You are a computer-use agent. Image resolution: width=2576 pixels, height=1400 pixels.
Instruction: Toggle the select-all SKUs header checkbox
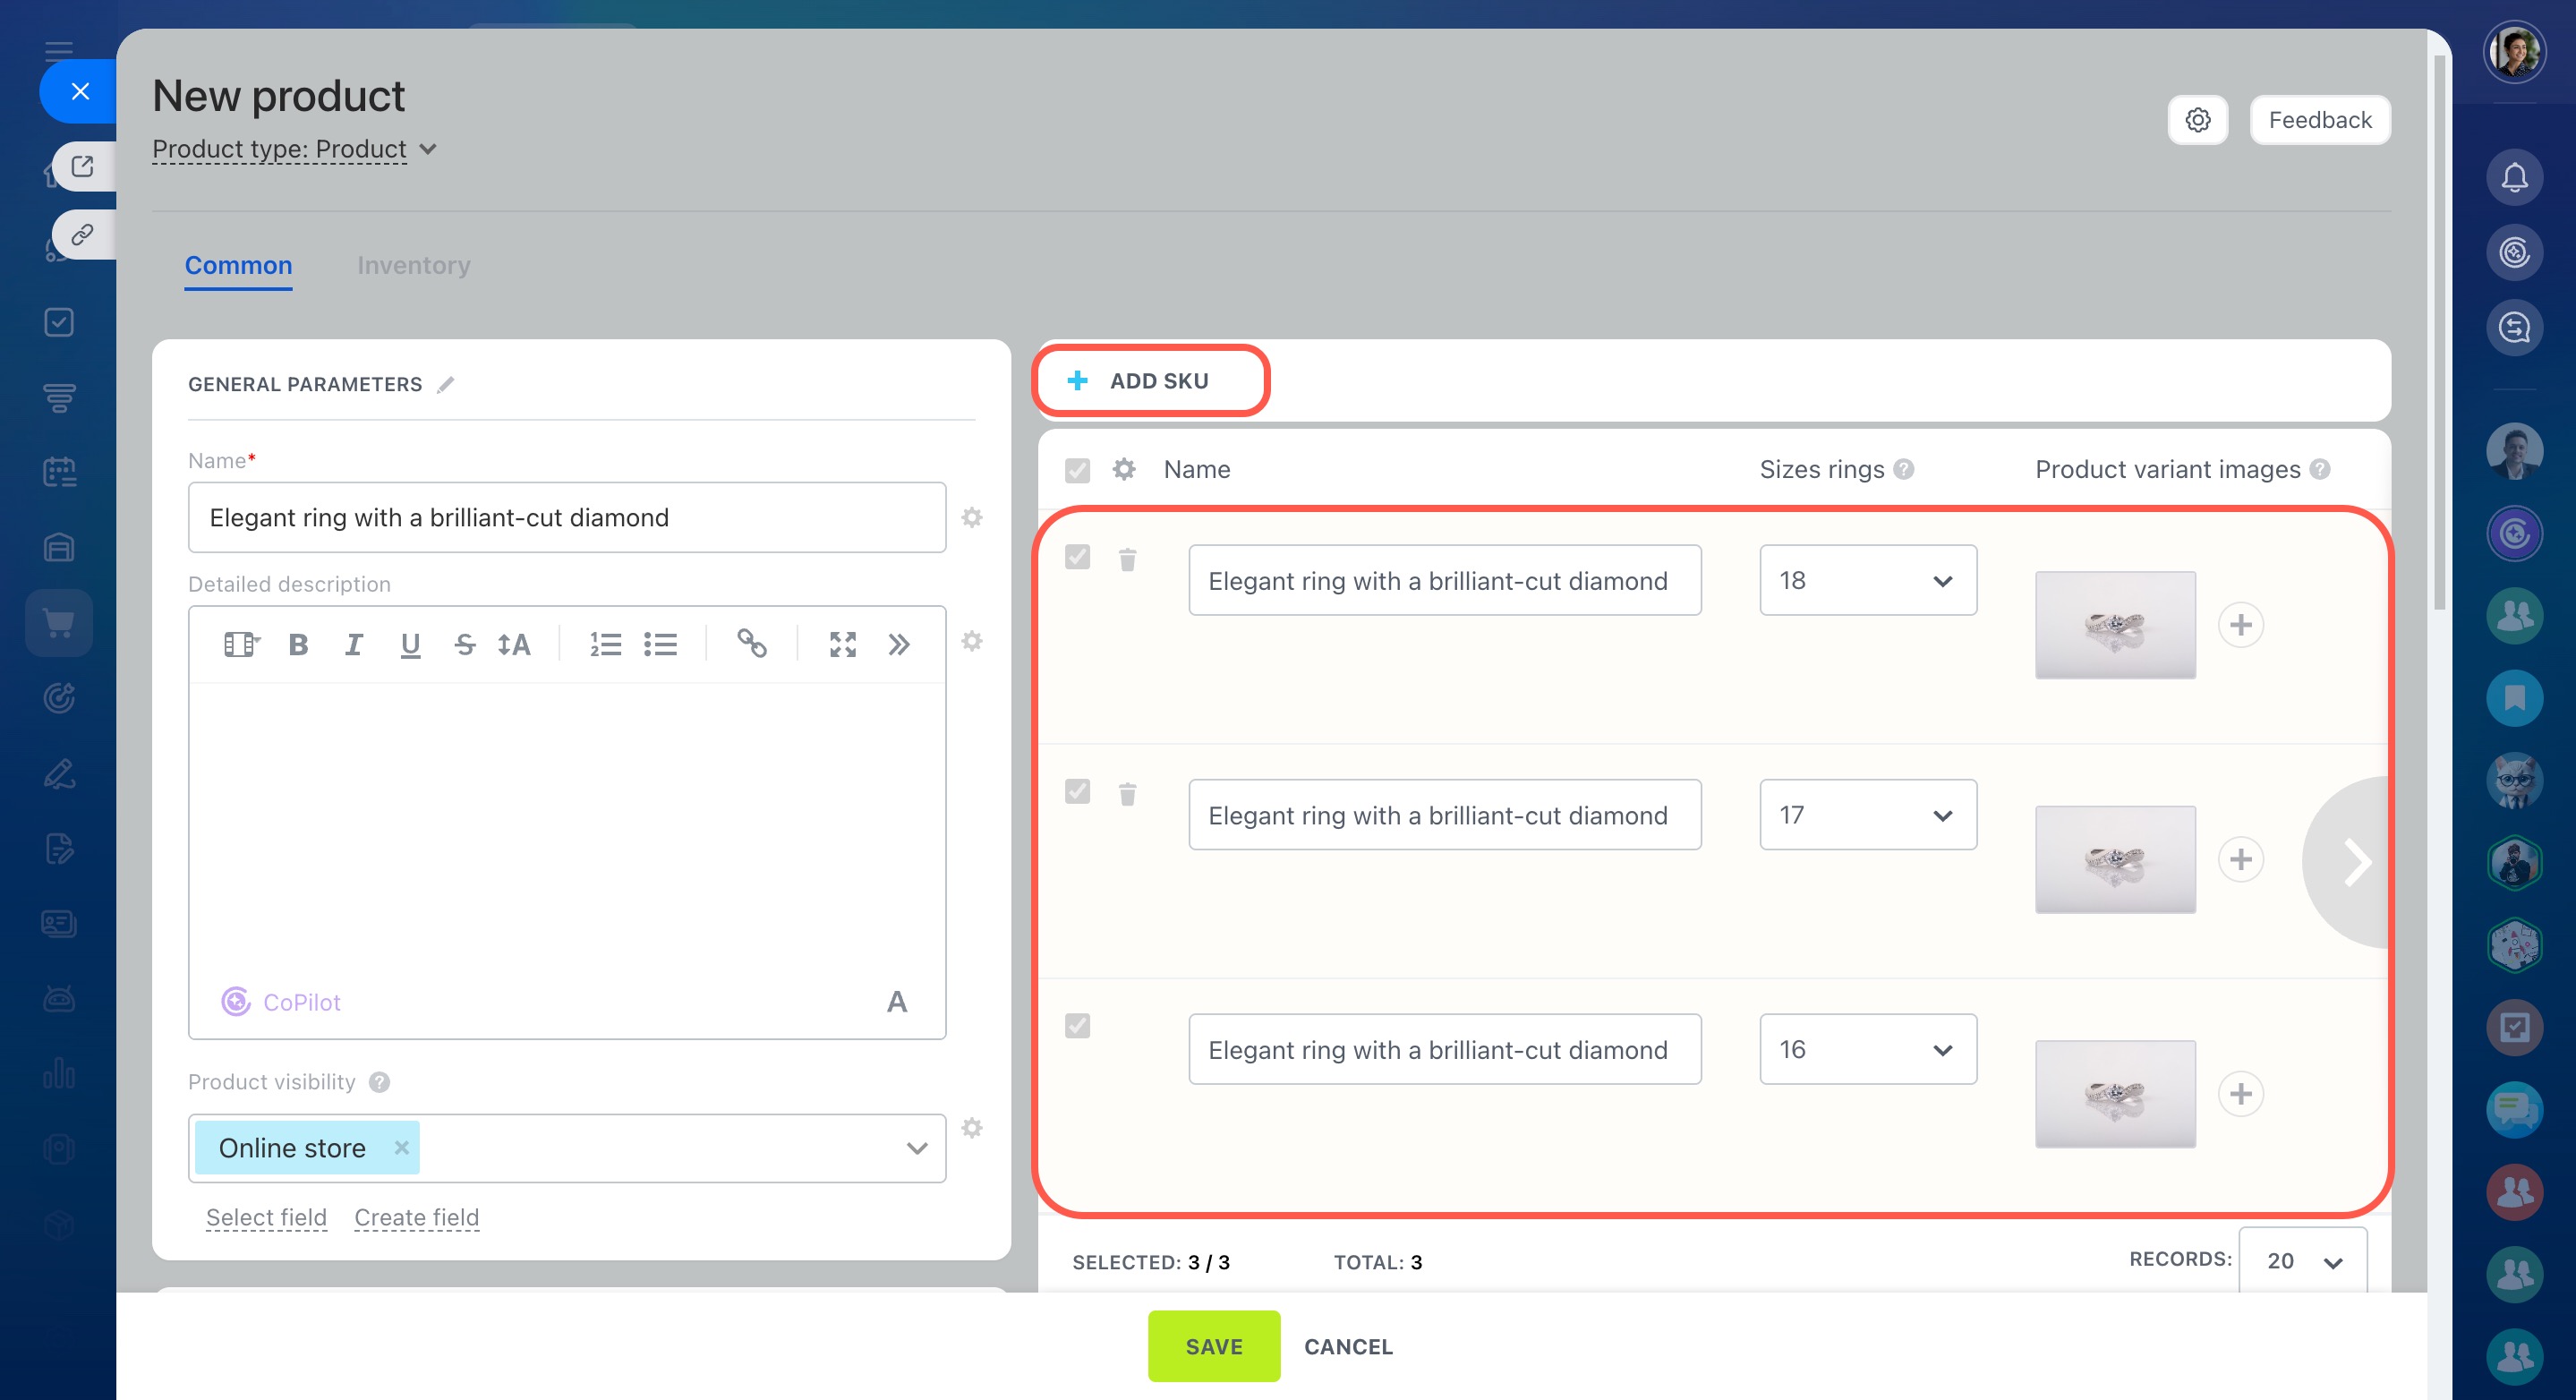1077,470
